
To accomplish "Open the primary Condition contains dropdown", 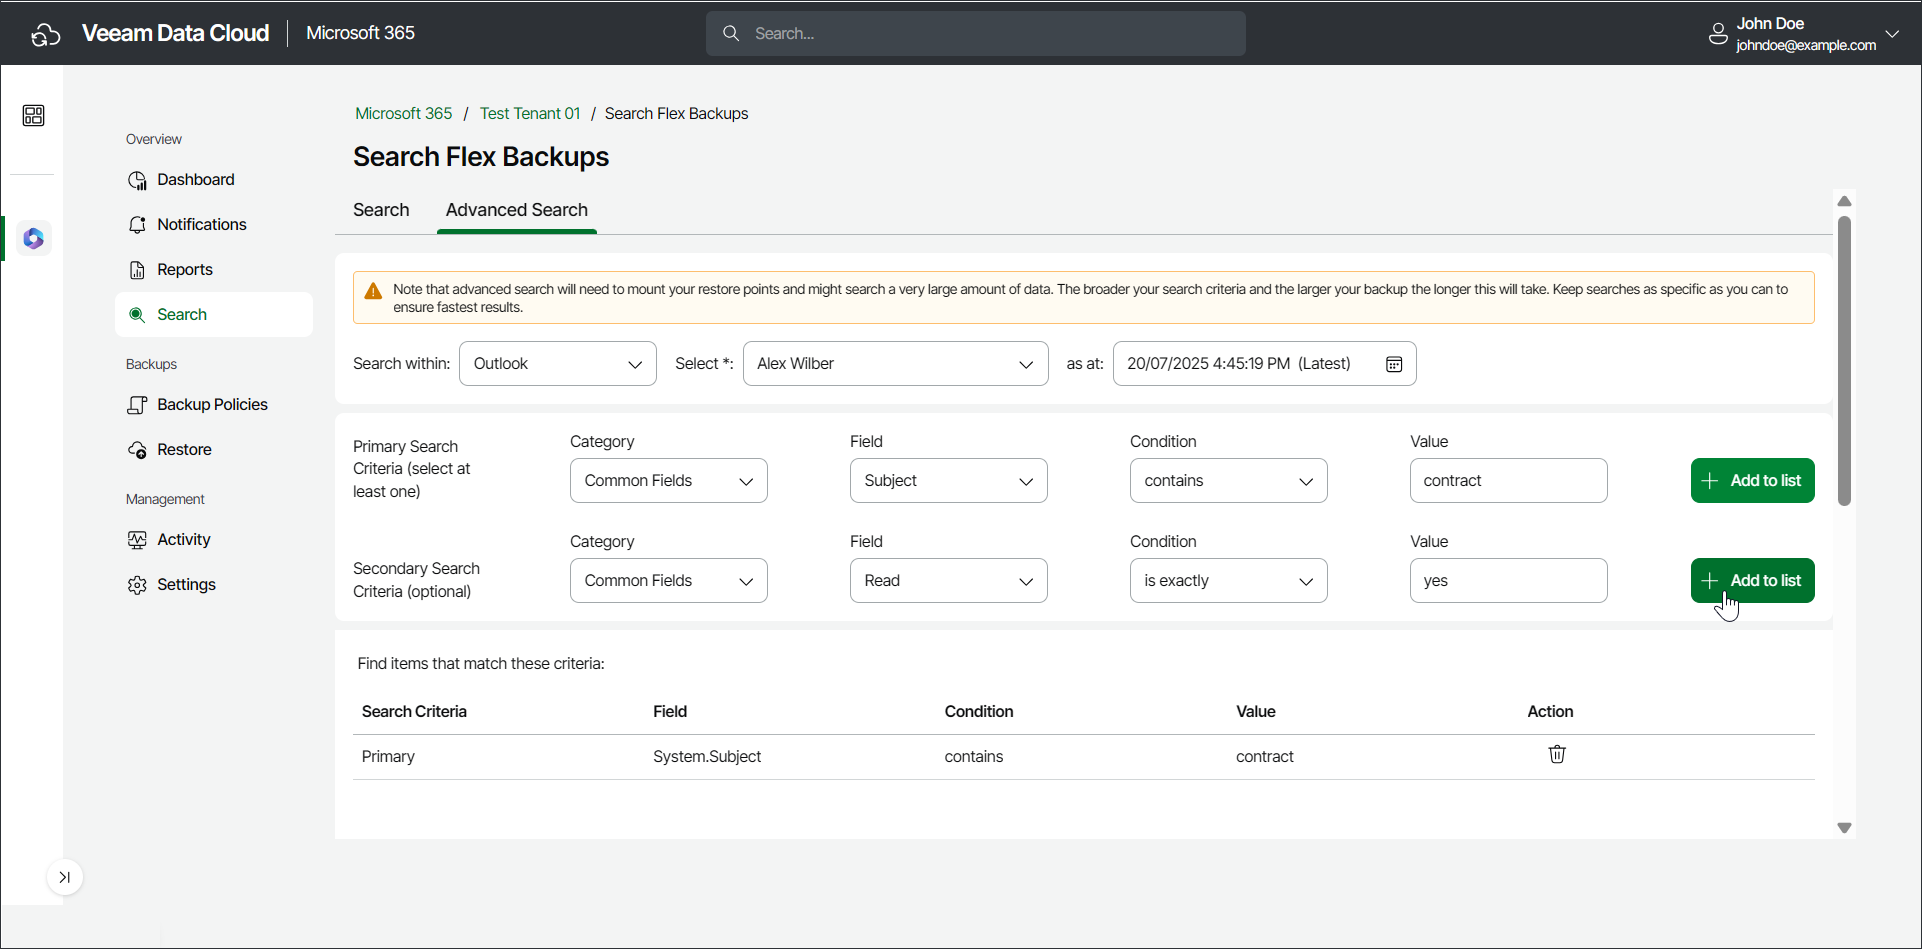I will [1229, 481].
